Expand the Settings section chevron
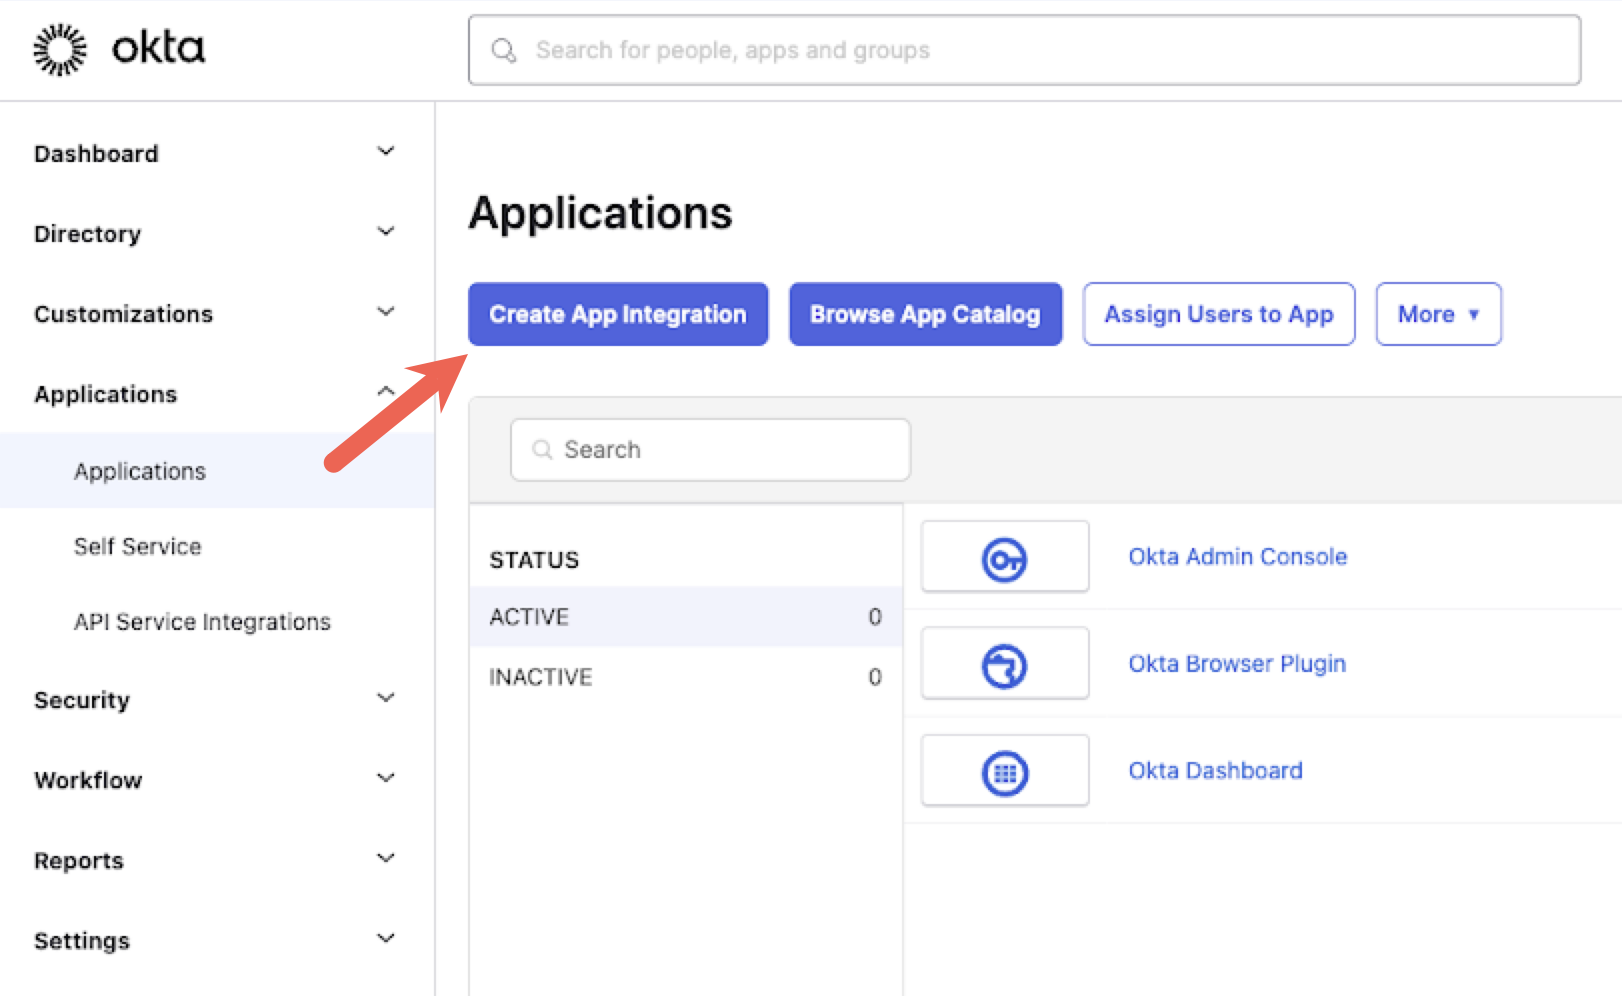Screen dimensions: 1622x996 coord(386,938)
